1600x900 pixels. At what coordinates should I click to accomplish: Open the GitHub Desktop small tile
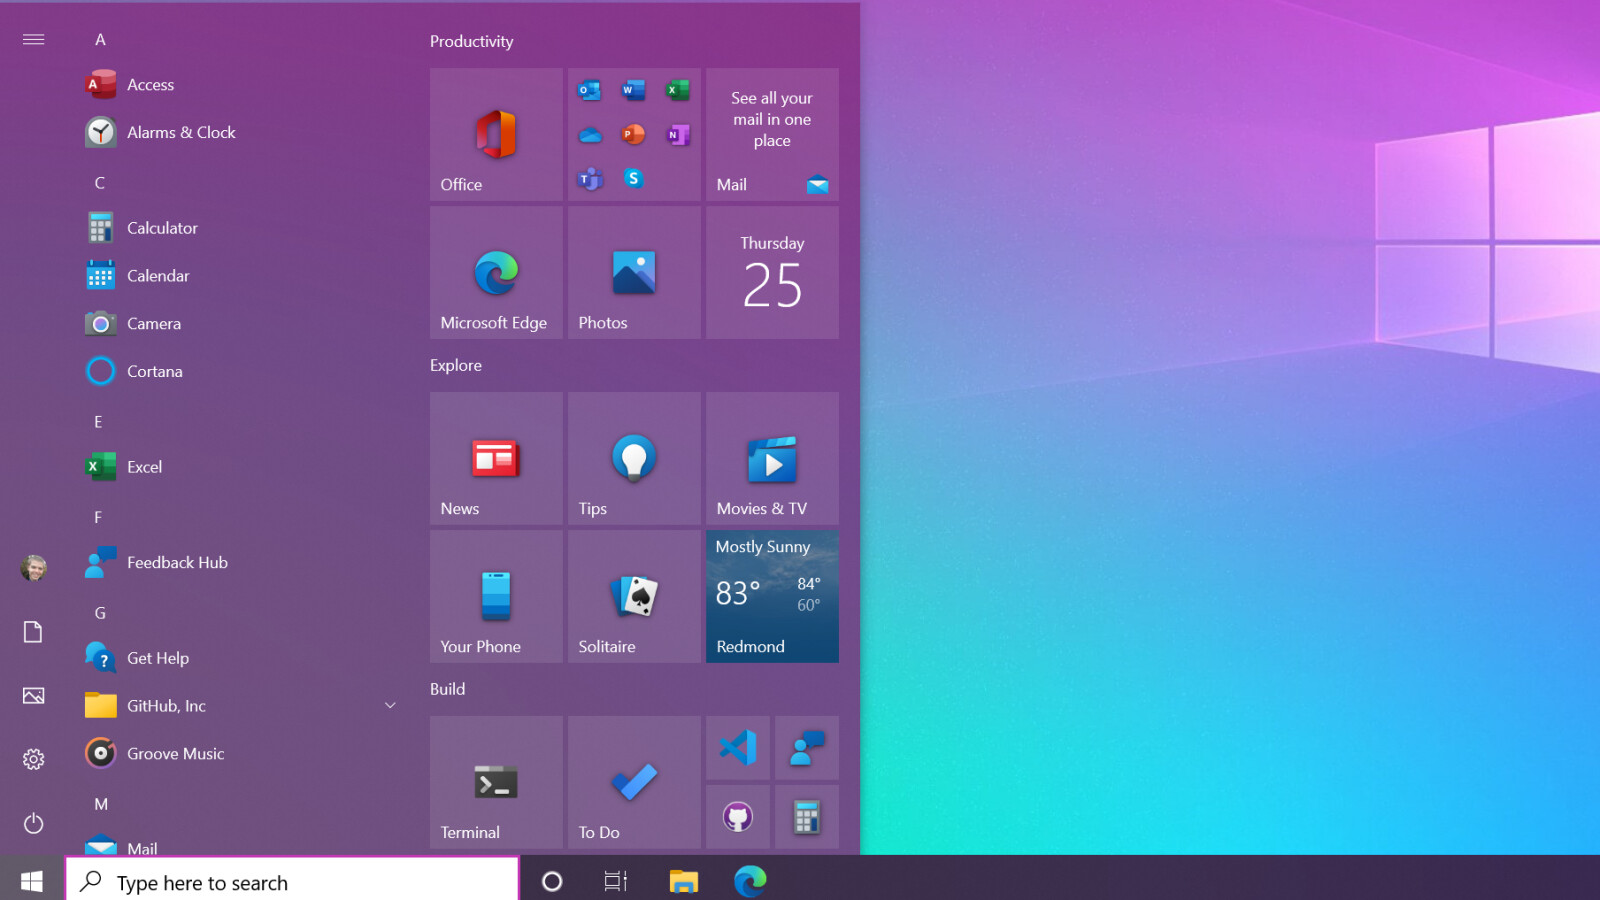pos(738,817)
